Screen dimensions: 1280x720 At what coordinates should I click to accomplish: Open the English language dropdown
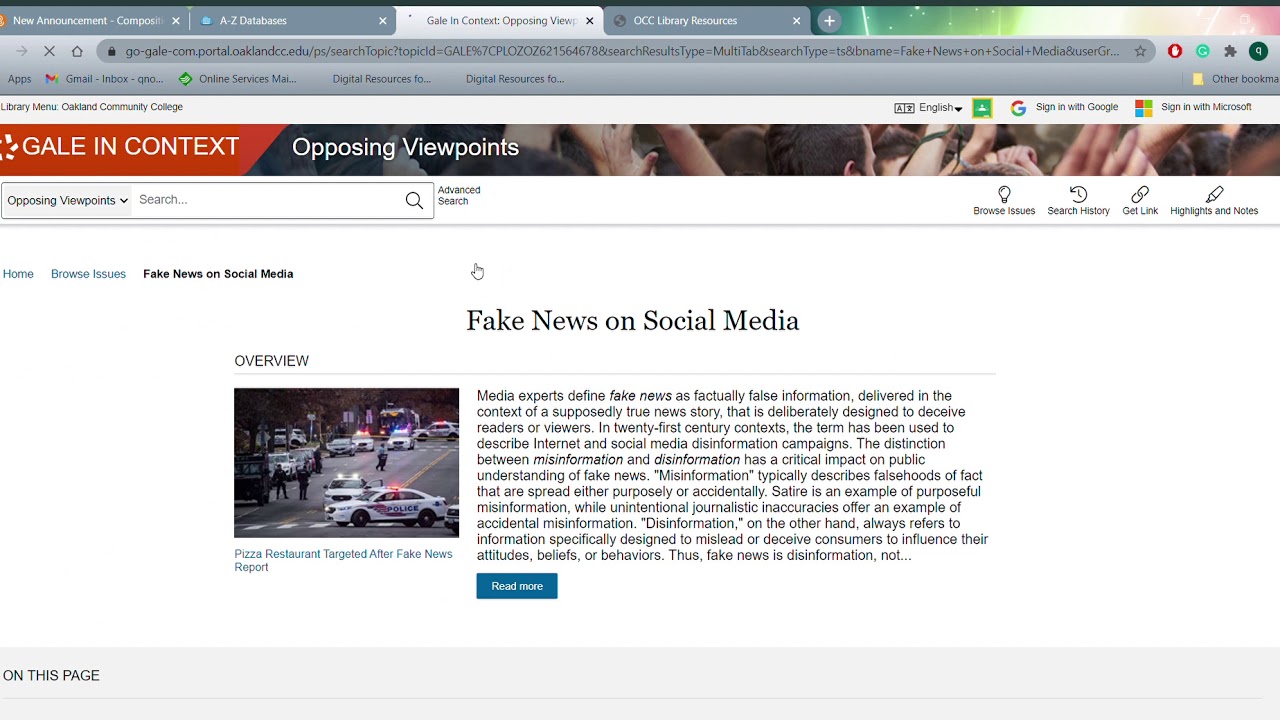click(x=928, y=108)
